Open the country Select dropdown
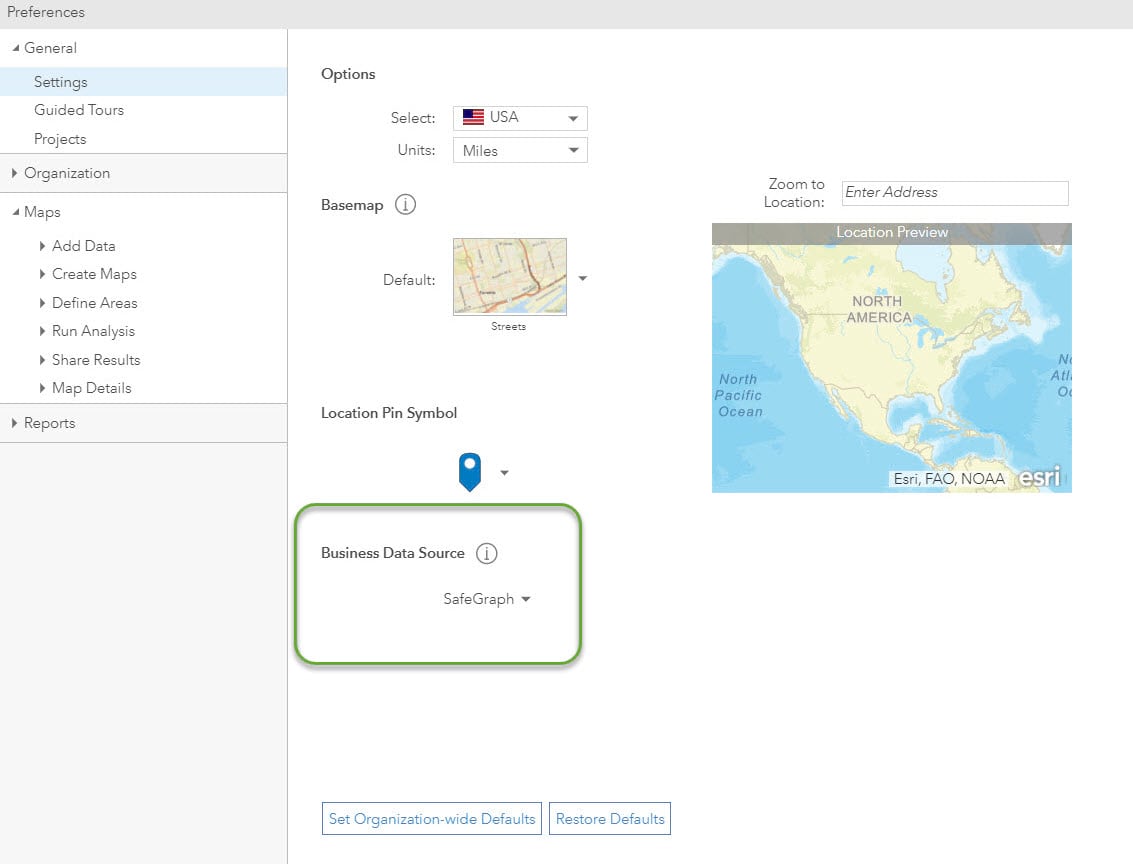The height and width of the screenshot is (864, 1133). (573, 118)
